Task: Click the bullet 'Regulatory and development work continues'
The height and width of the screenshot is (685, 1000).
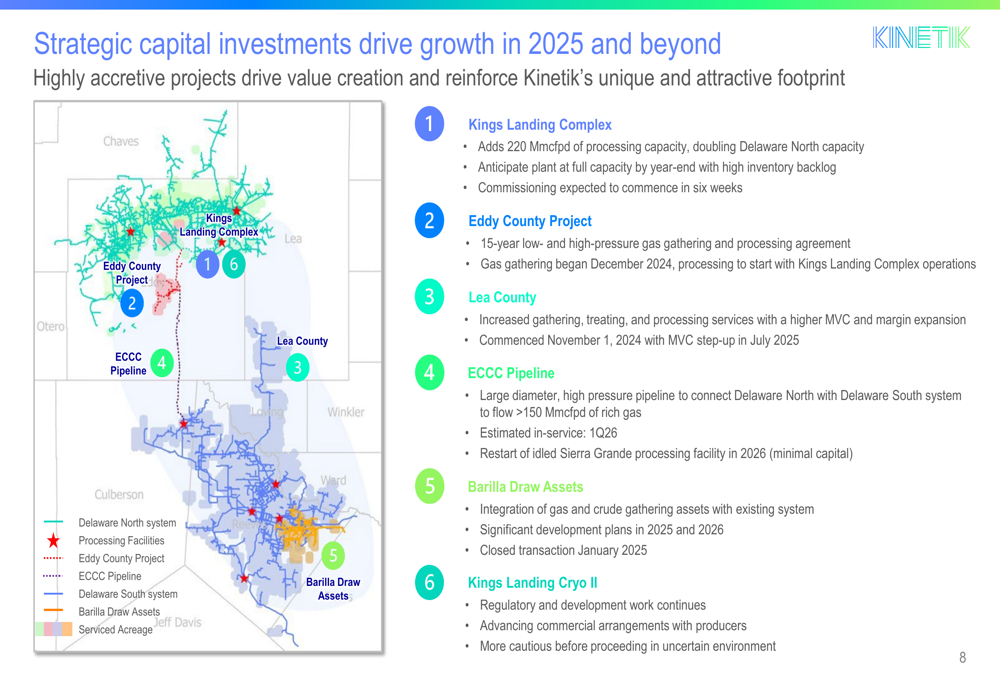Action: coord(592,605)
